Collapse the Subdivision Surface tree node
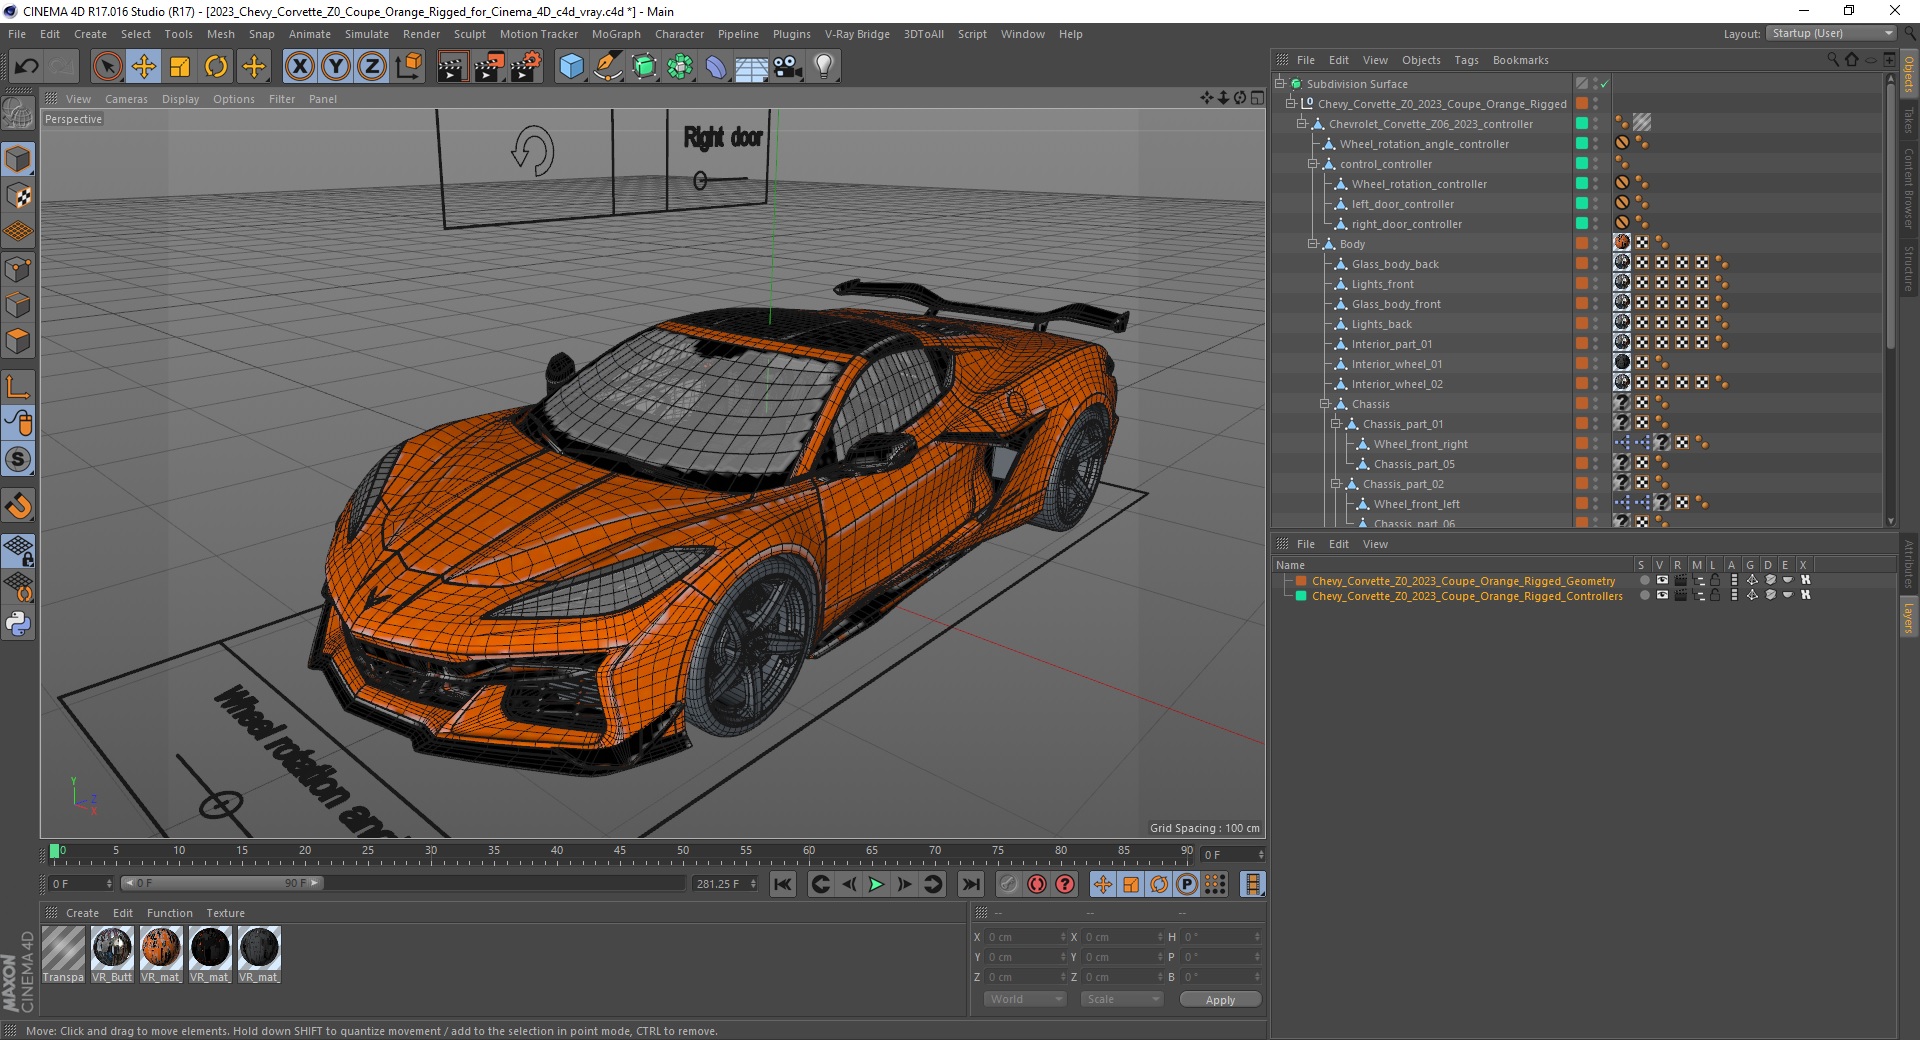The height and width of the screenshot is (1040, 1920). coord(1279,84)
